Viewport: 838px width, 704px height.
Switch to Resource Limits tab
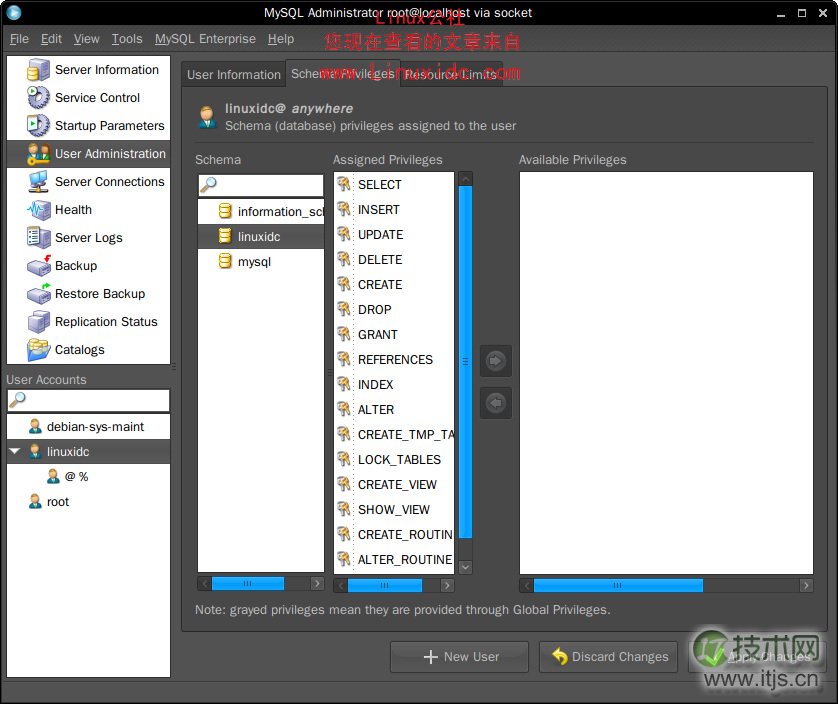click(x=451, y=75)
